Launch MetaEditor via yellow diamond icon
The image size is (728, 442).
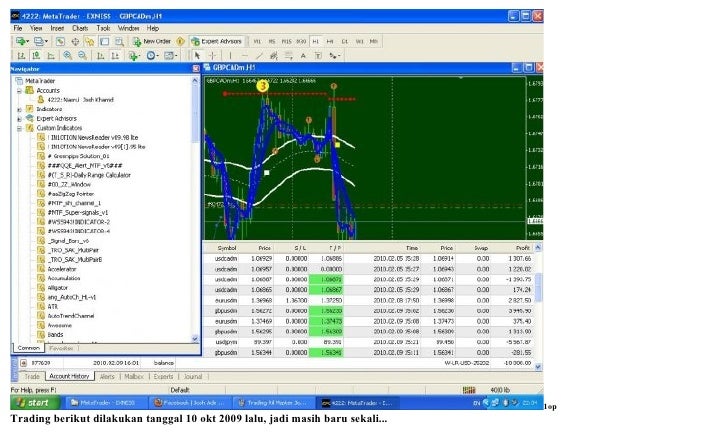tap(181, 41)
